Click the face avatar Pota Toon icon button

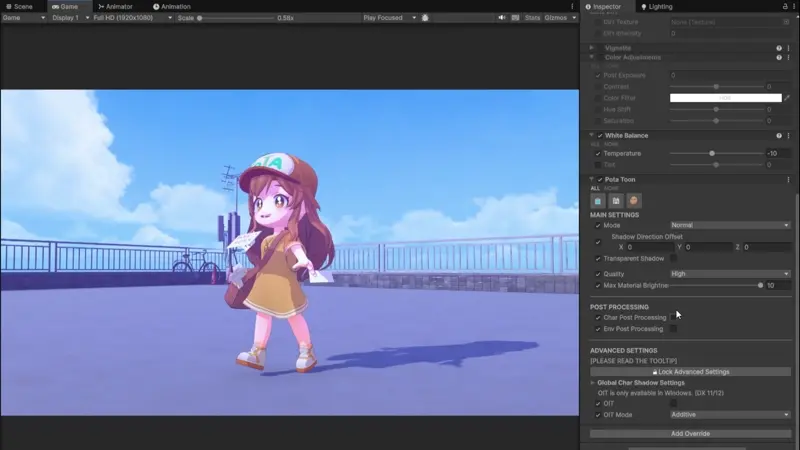click(634, 201)
